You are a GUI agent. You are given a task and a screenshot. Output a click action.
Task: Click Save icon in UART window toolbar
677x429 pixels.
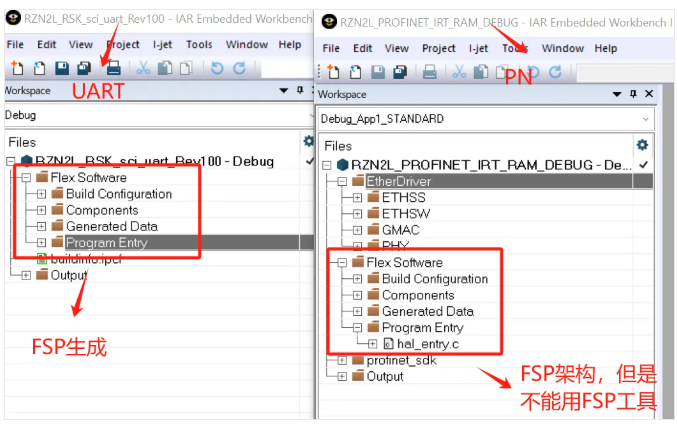(62, 68)
